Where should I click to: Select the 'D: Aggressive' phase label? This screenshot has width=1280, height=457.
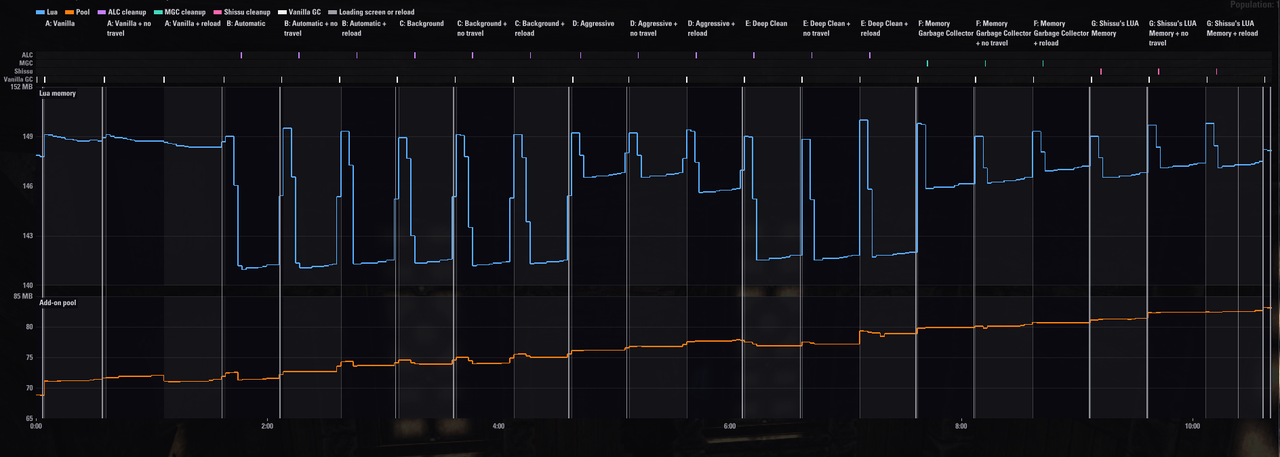tap(593, 23)
